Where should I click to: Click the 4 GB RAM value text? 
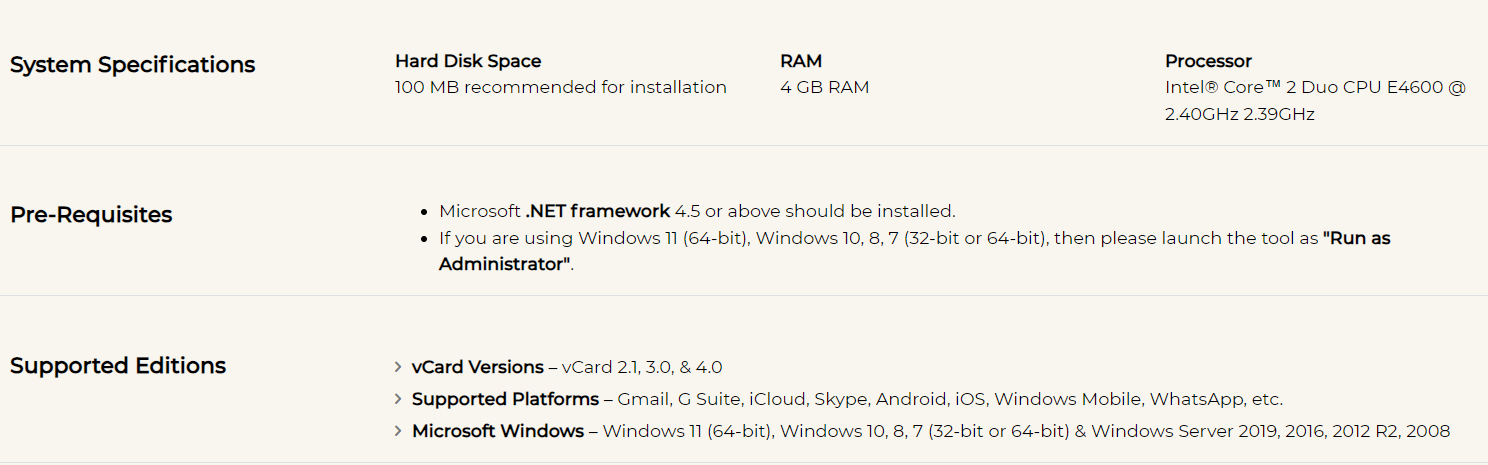point(825,87)
